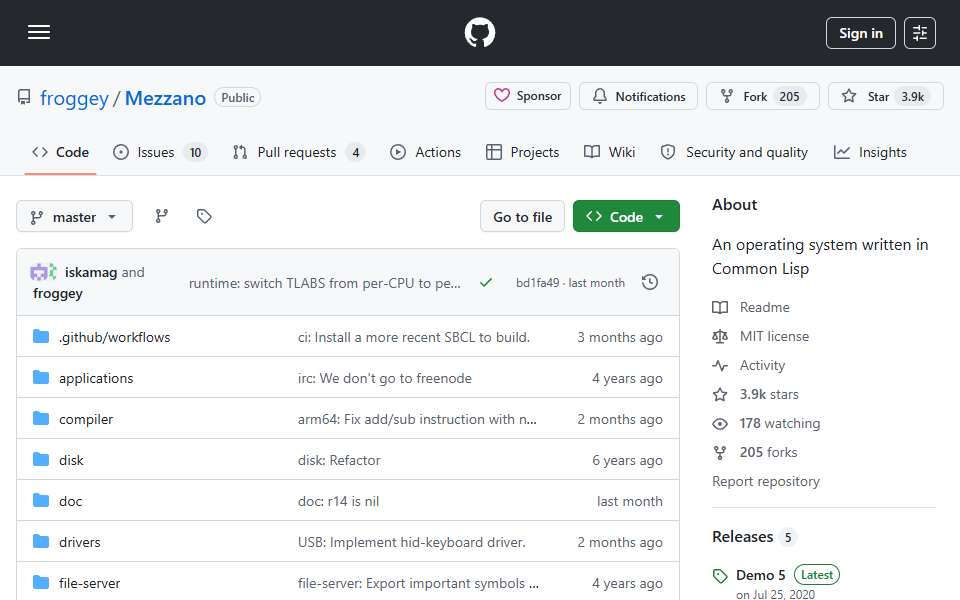Screen dimensions: 960x600
Task: Open the Insights tab
Action: (870, 152)
